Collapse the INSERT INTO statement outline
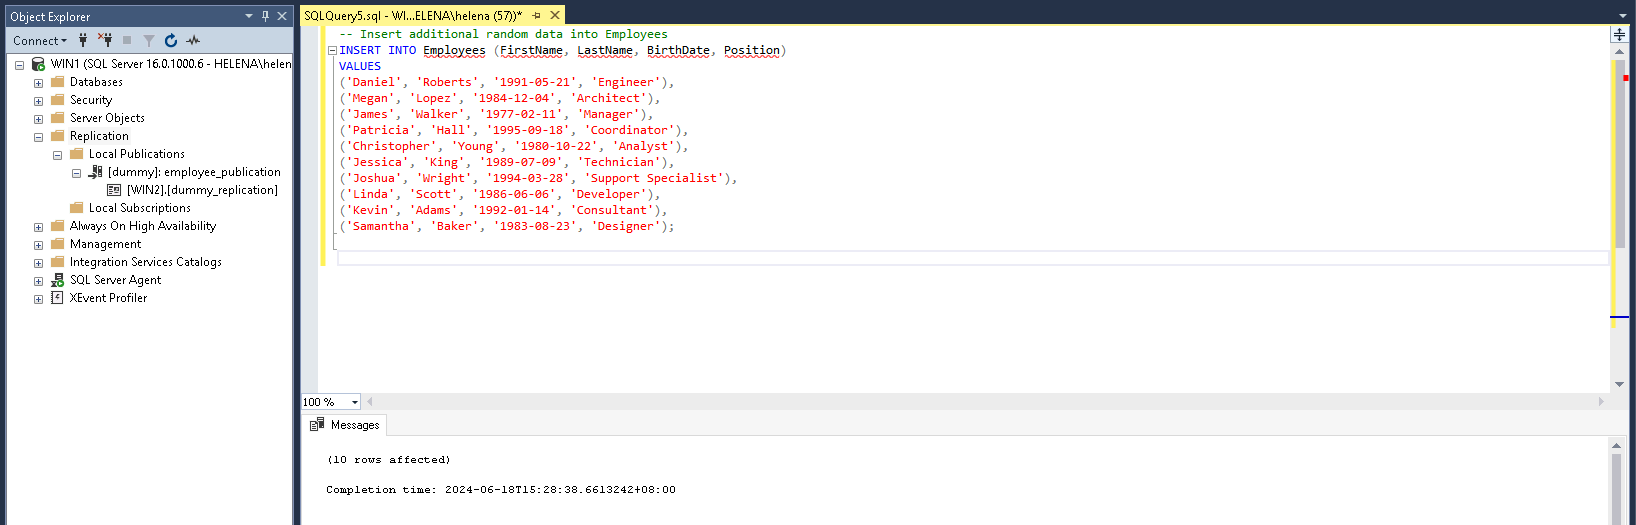Image resolution: width=1636 pixels, height=525 pixels. 332,50
